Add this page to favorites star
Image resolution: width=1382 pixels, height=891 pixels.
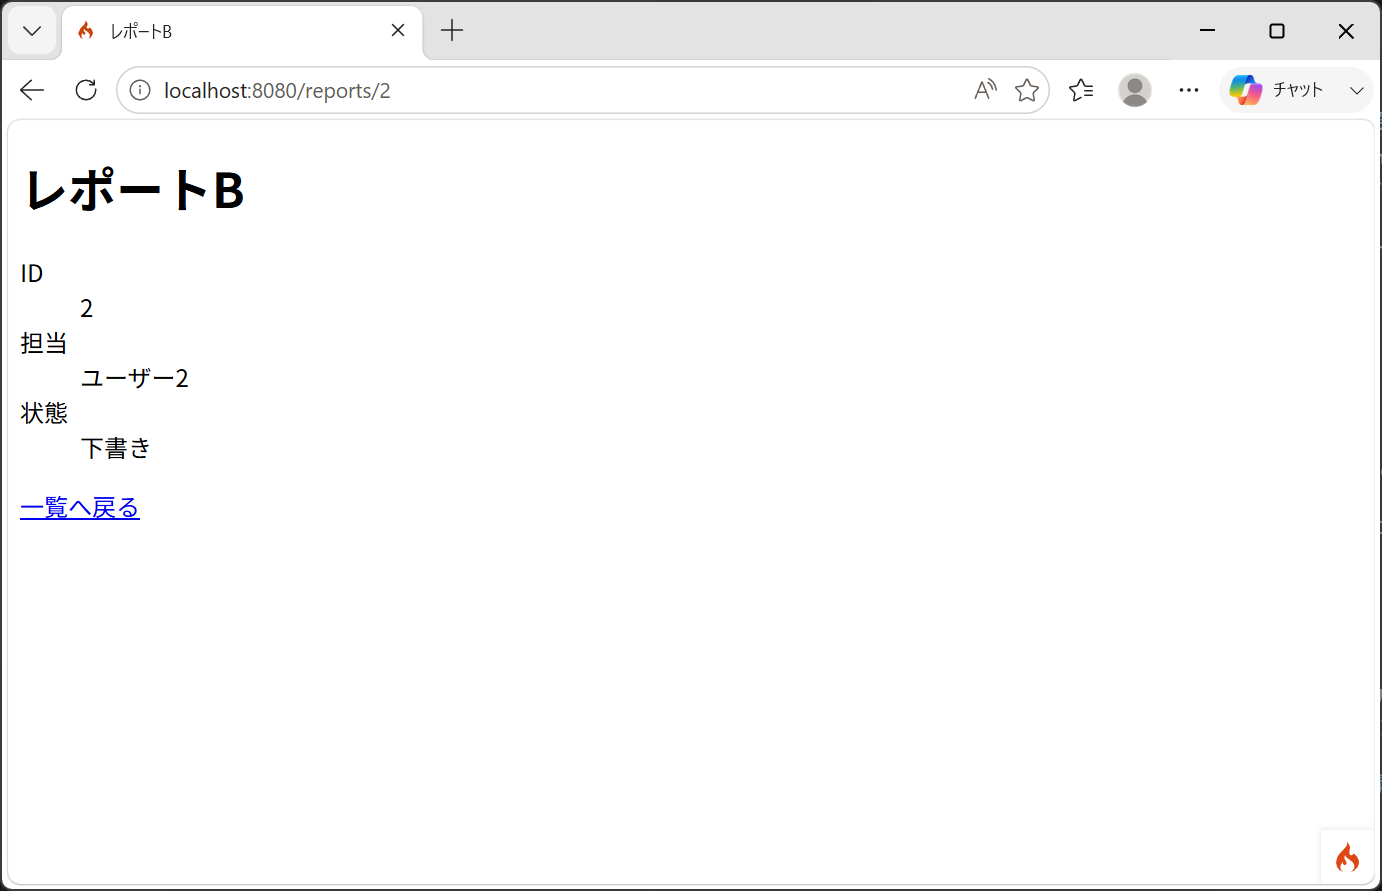pos(1027,90)
